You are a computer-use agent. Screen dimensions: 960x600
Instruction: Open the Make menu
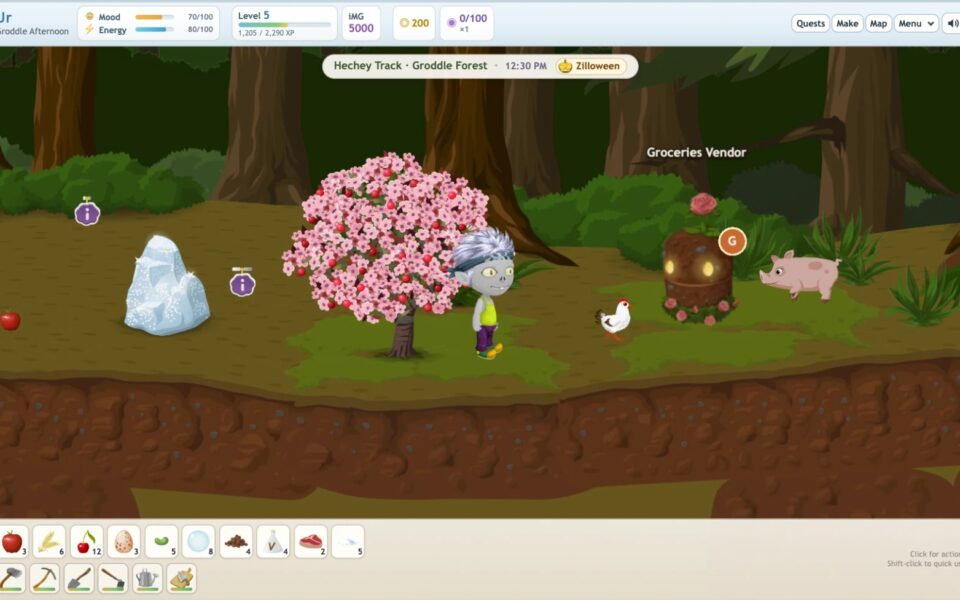pos(847,23)
